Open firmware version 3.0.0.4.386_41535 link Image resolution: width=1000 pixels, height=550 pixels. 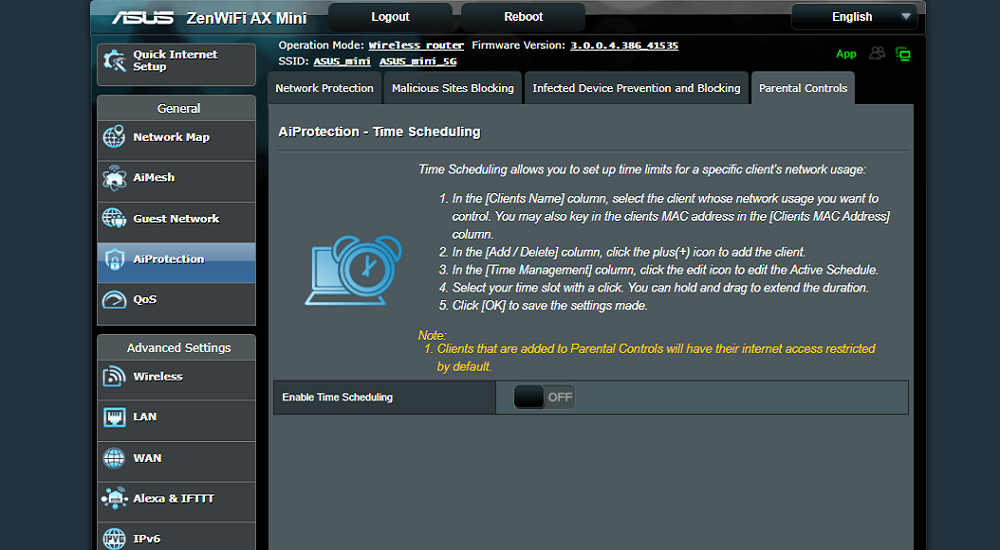pos(624,45)
